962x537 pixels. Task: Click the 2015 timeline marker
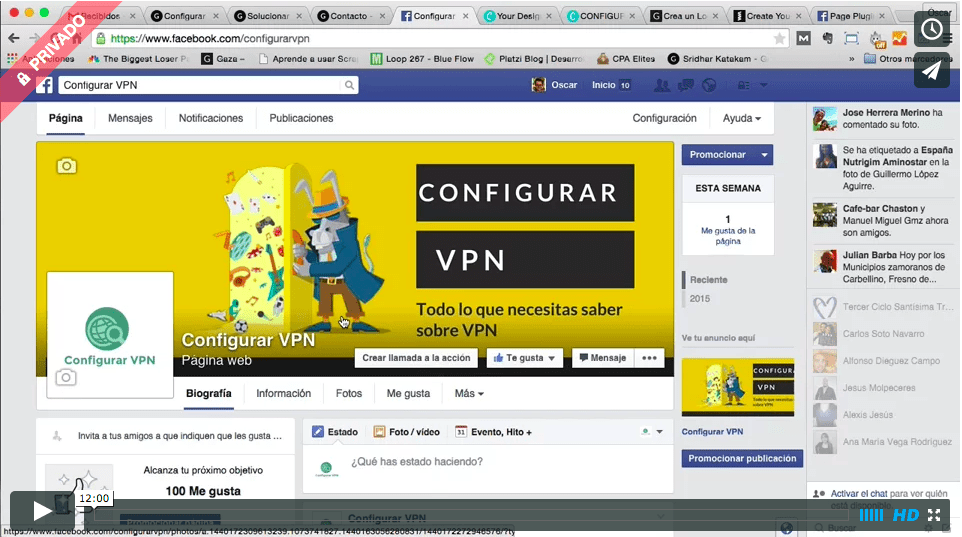(699, 299)
